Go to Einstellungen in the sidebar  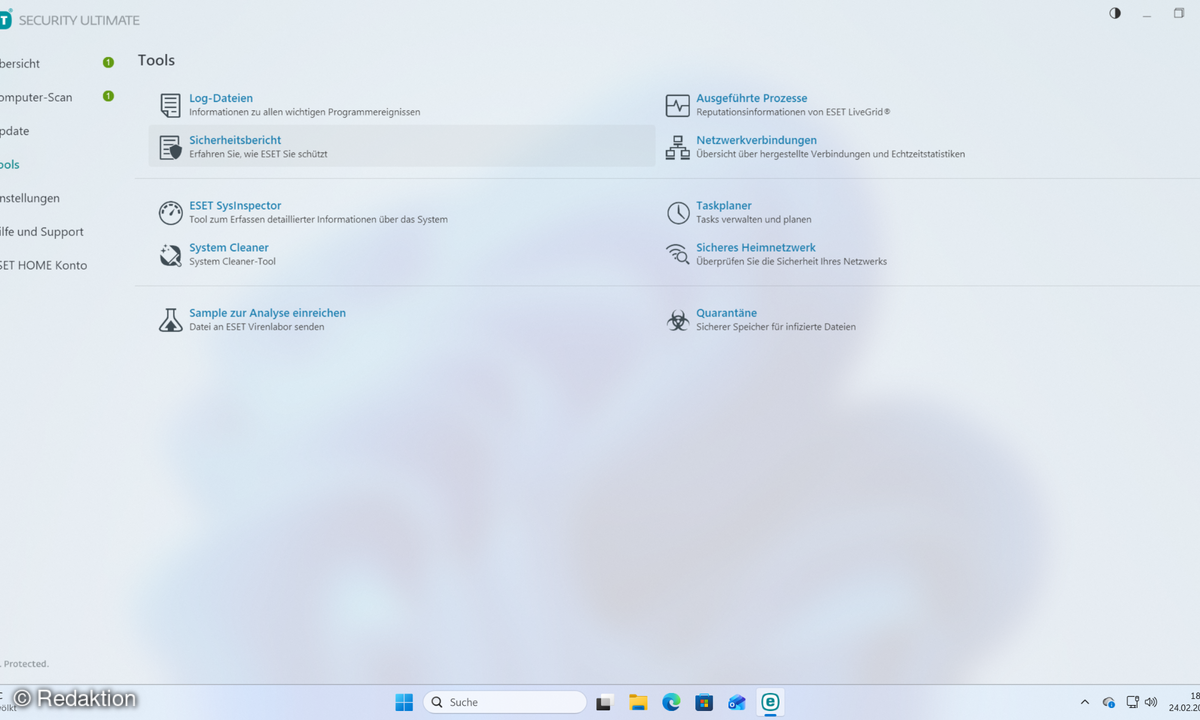[30, 198]
